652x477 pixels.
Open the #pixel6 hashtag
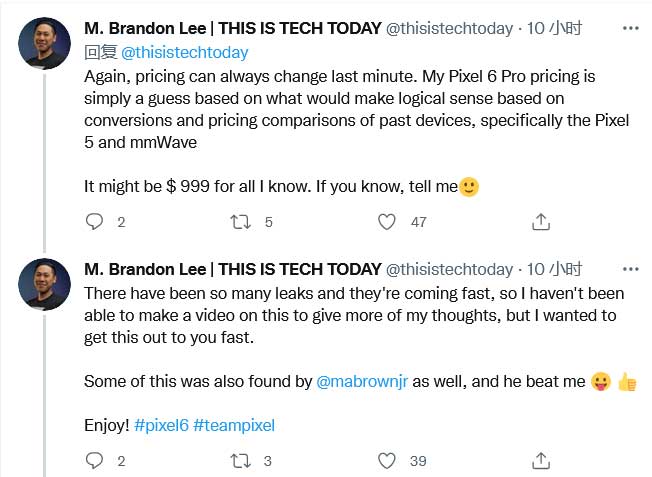point(161,425)
